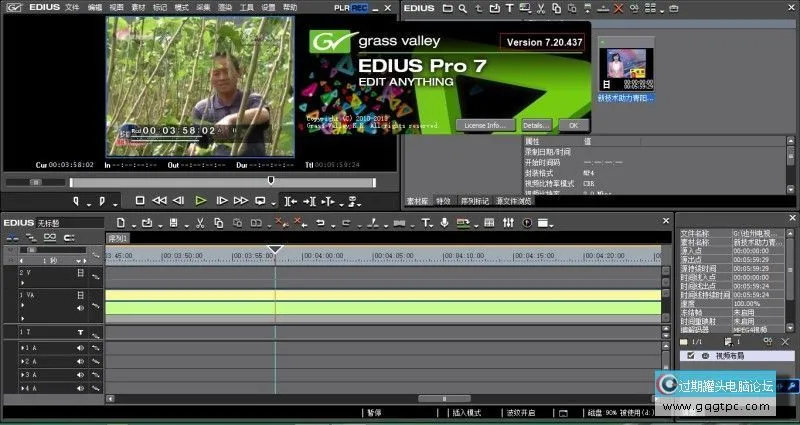
Task: Click the player position slider handle
Action: coord(271,180)
